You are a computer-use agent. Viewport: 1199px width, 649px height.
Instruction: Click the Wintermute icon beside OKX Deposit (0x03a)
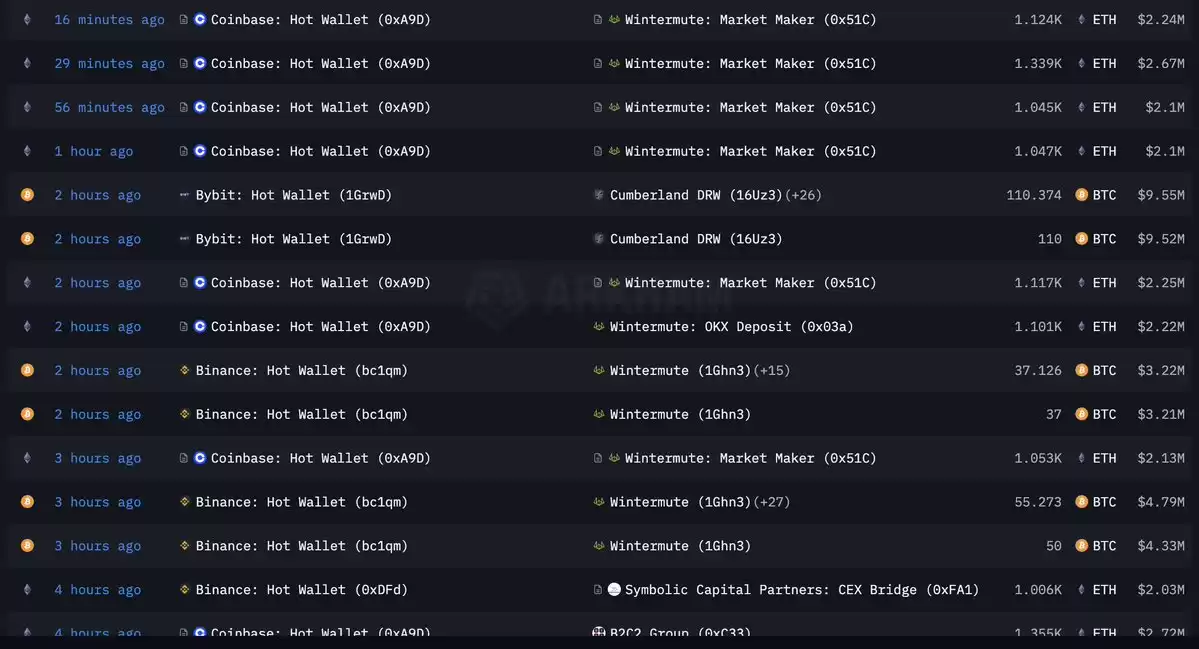pos(599,326)
